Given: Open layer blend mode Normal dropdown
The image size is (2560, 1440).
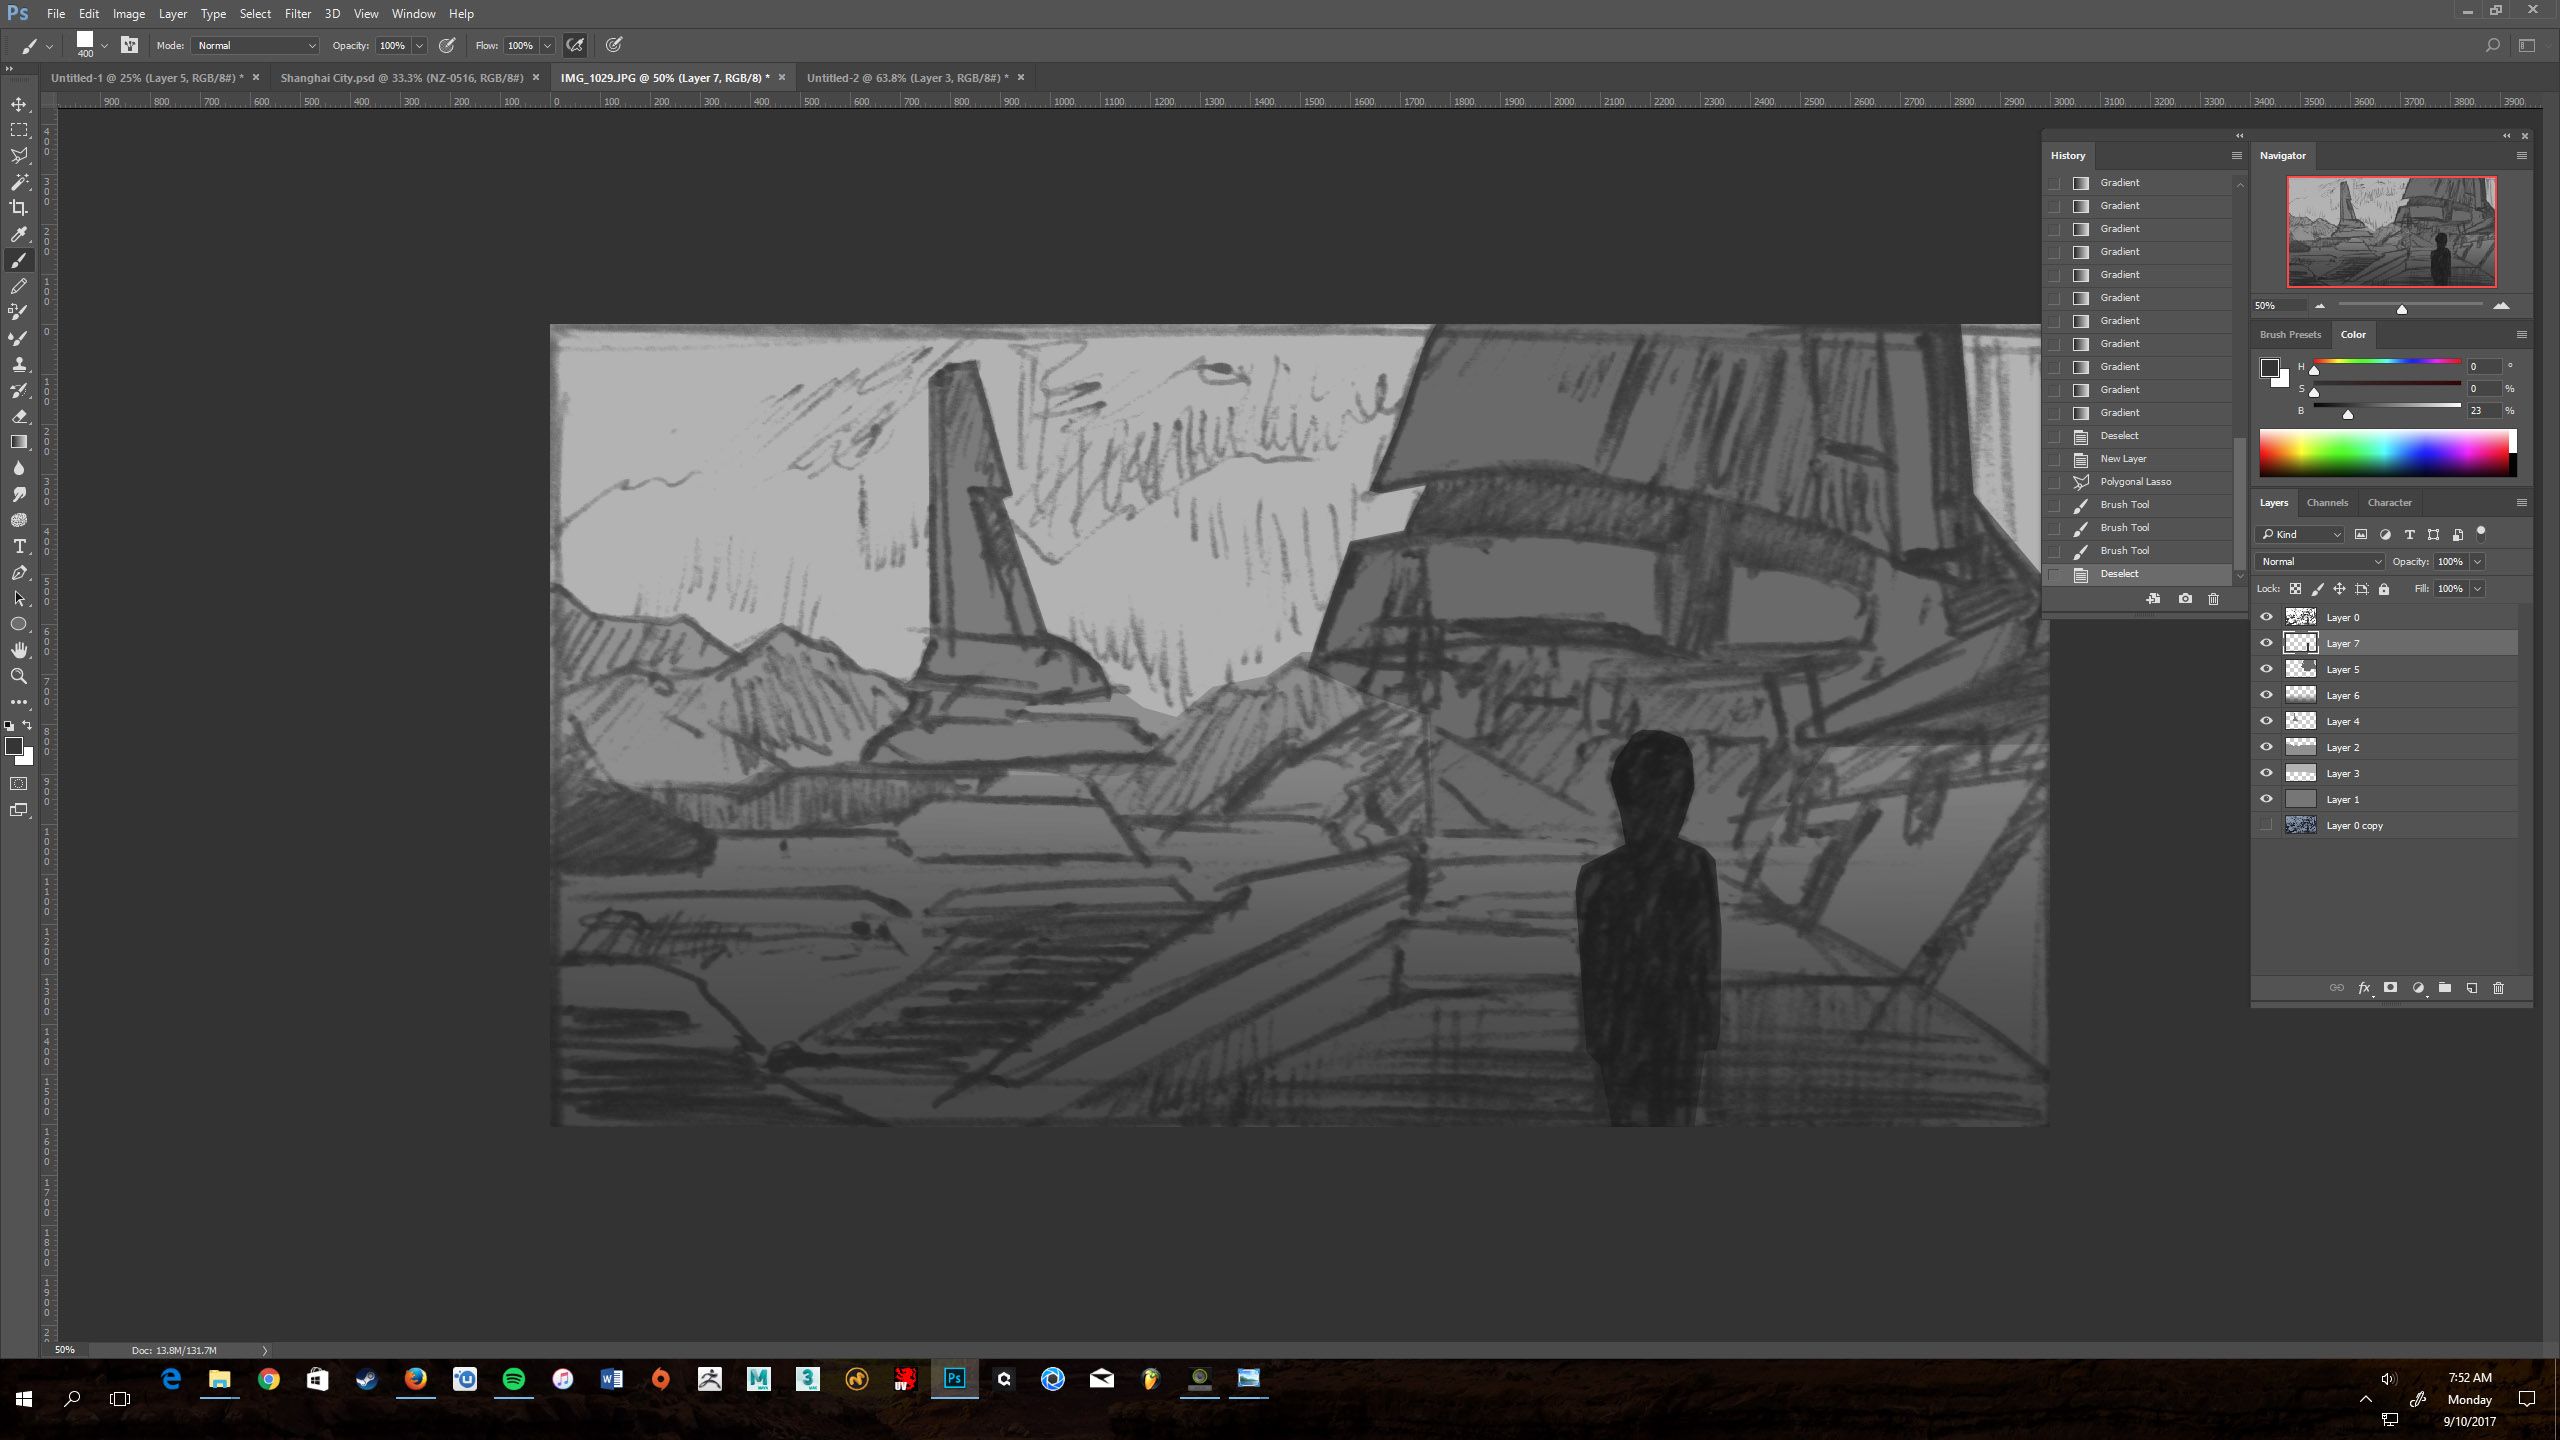Looking at the screenshot, I should click(2319, 562).
